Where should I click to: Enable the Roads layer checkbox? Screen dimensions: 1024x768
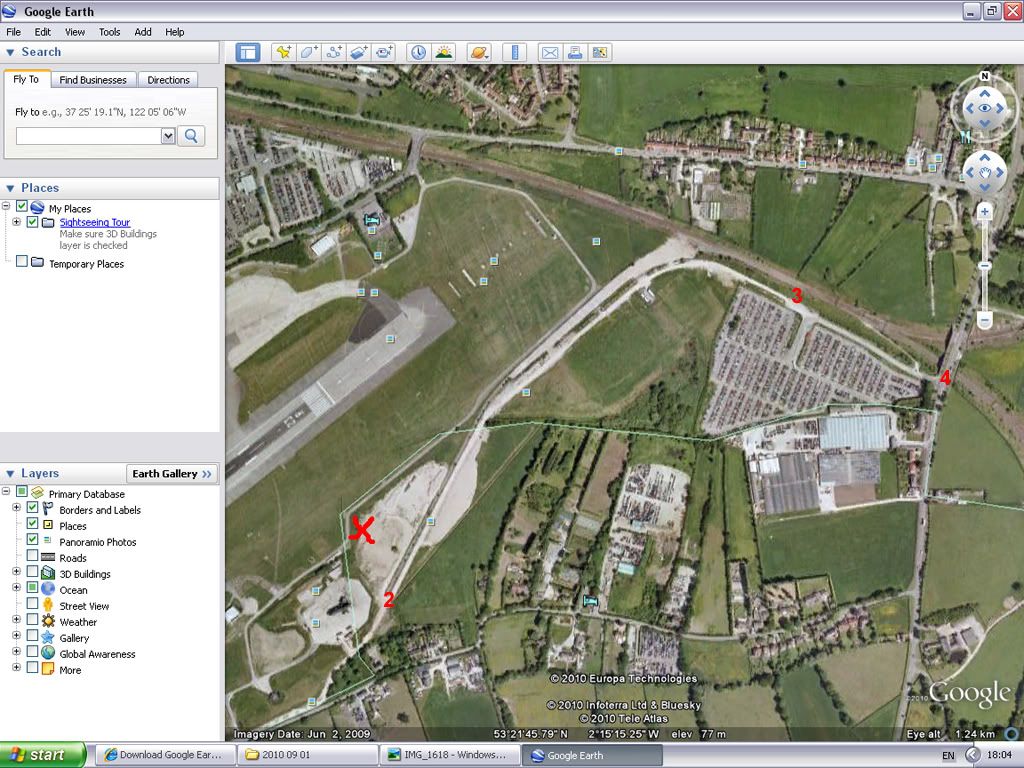pyautogui.click(x=33, y=558)
